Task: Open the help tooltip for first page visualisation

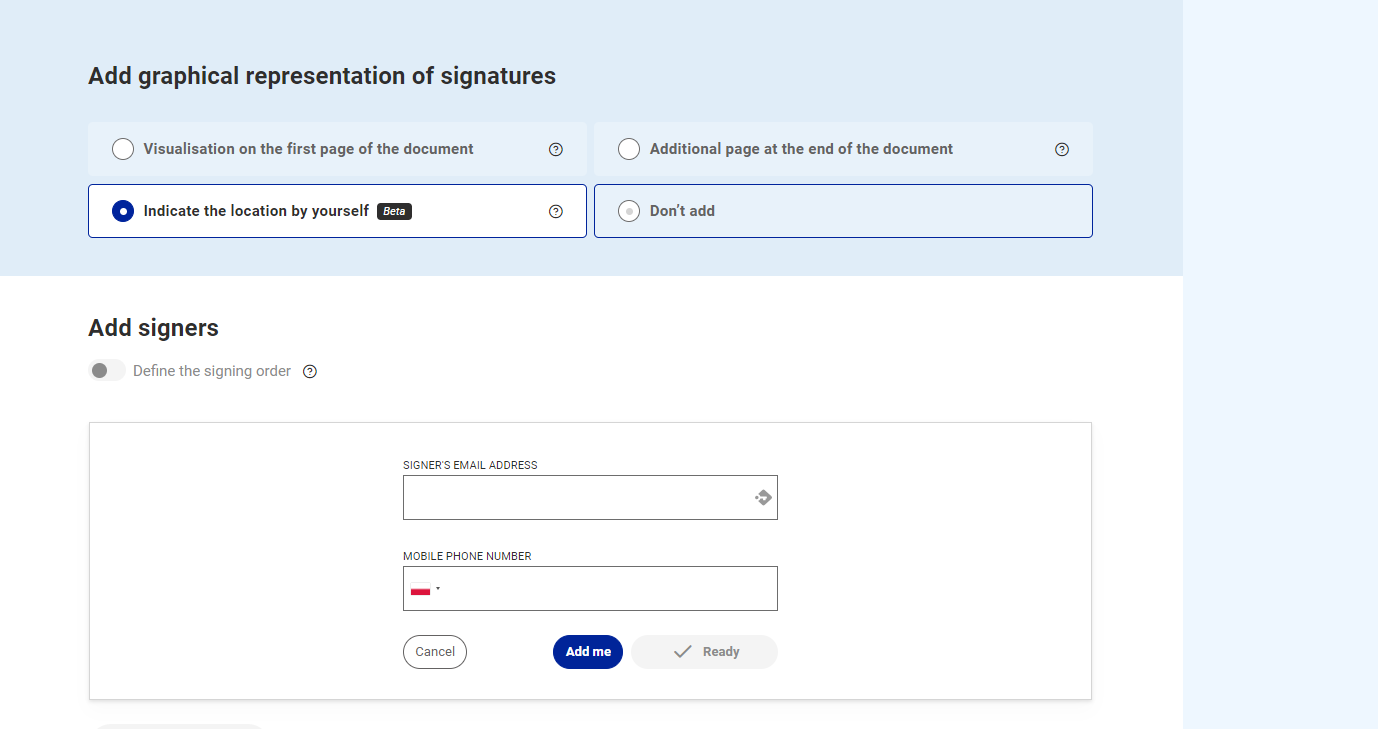Action: pyautogui.click(x=555, y=148)
